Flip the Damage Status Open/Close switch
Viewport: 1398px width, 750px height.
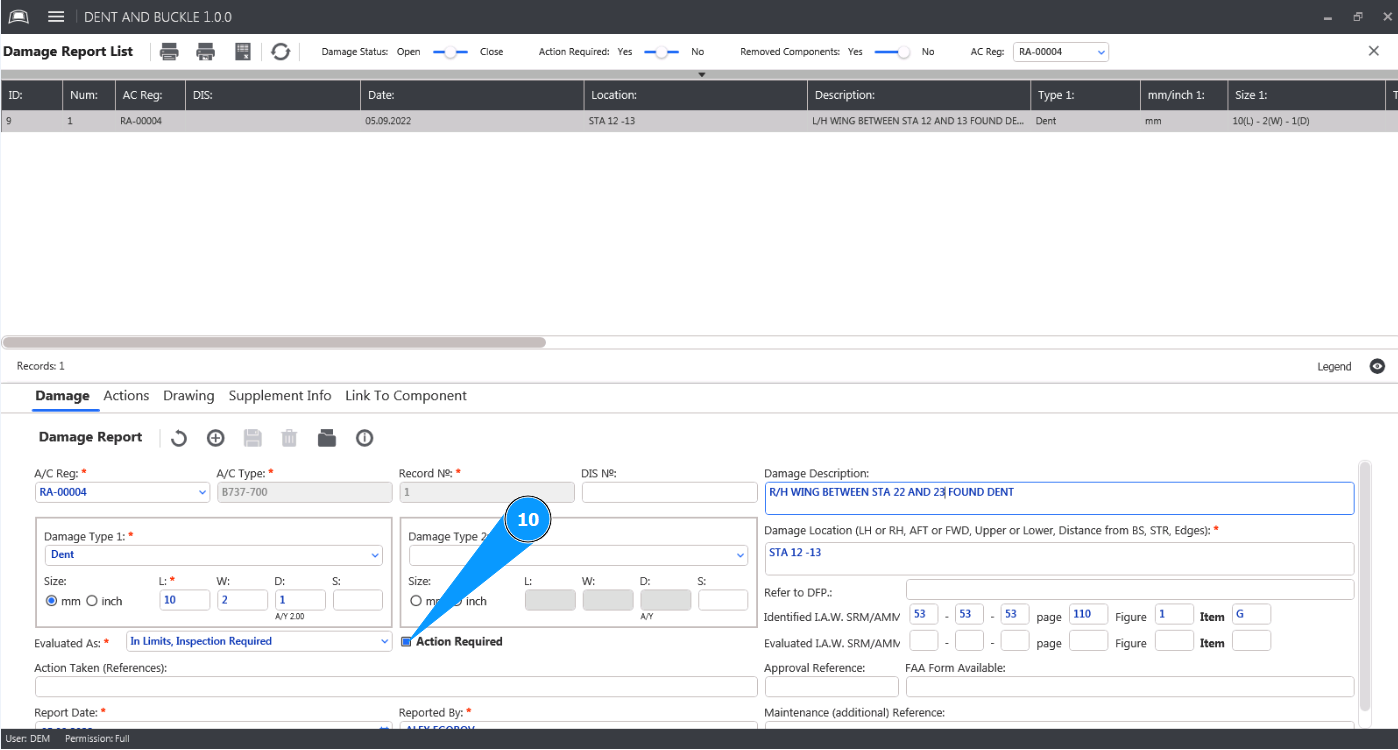(450, 52)
